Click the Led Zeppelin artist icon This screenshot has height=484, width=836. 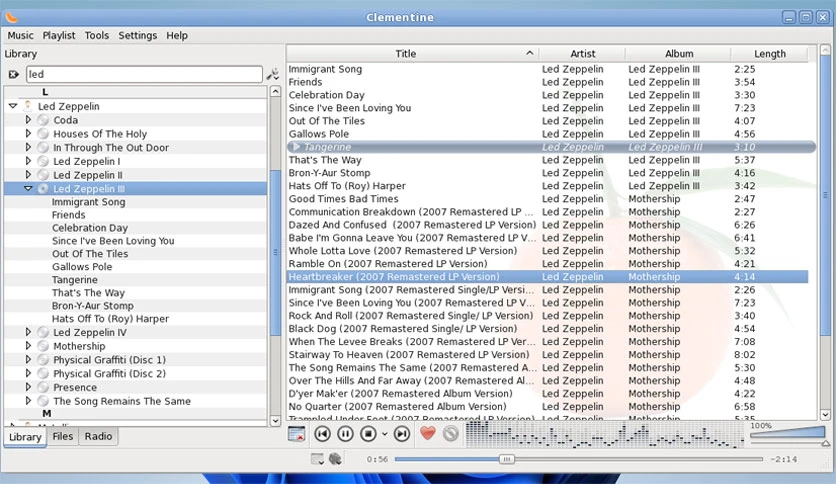pos(28,106)
